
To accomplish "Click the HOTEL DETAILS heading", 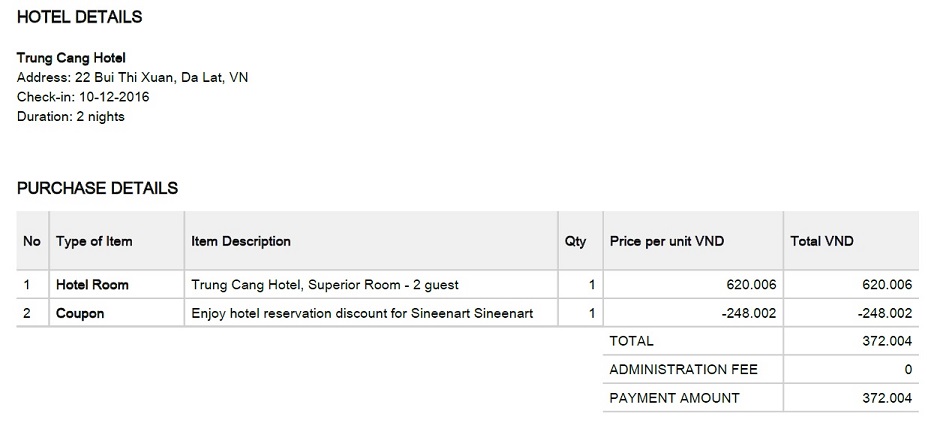I will (79, 17).
